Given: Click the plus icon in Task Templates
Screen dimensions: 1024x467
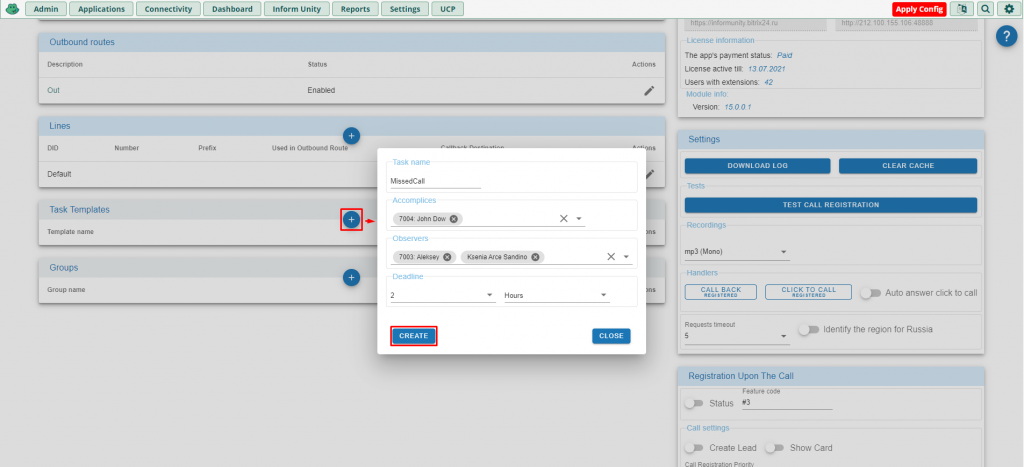Looking at the screenshot, I should tap(351, 220).
